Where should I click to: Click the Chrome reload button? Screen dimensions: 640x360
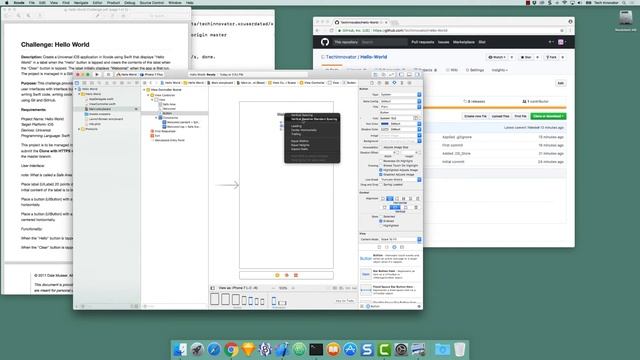coord(331,31)
